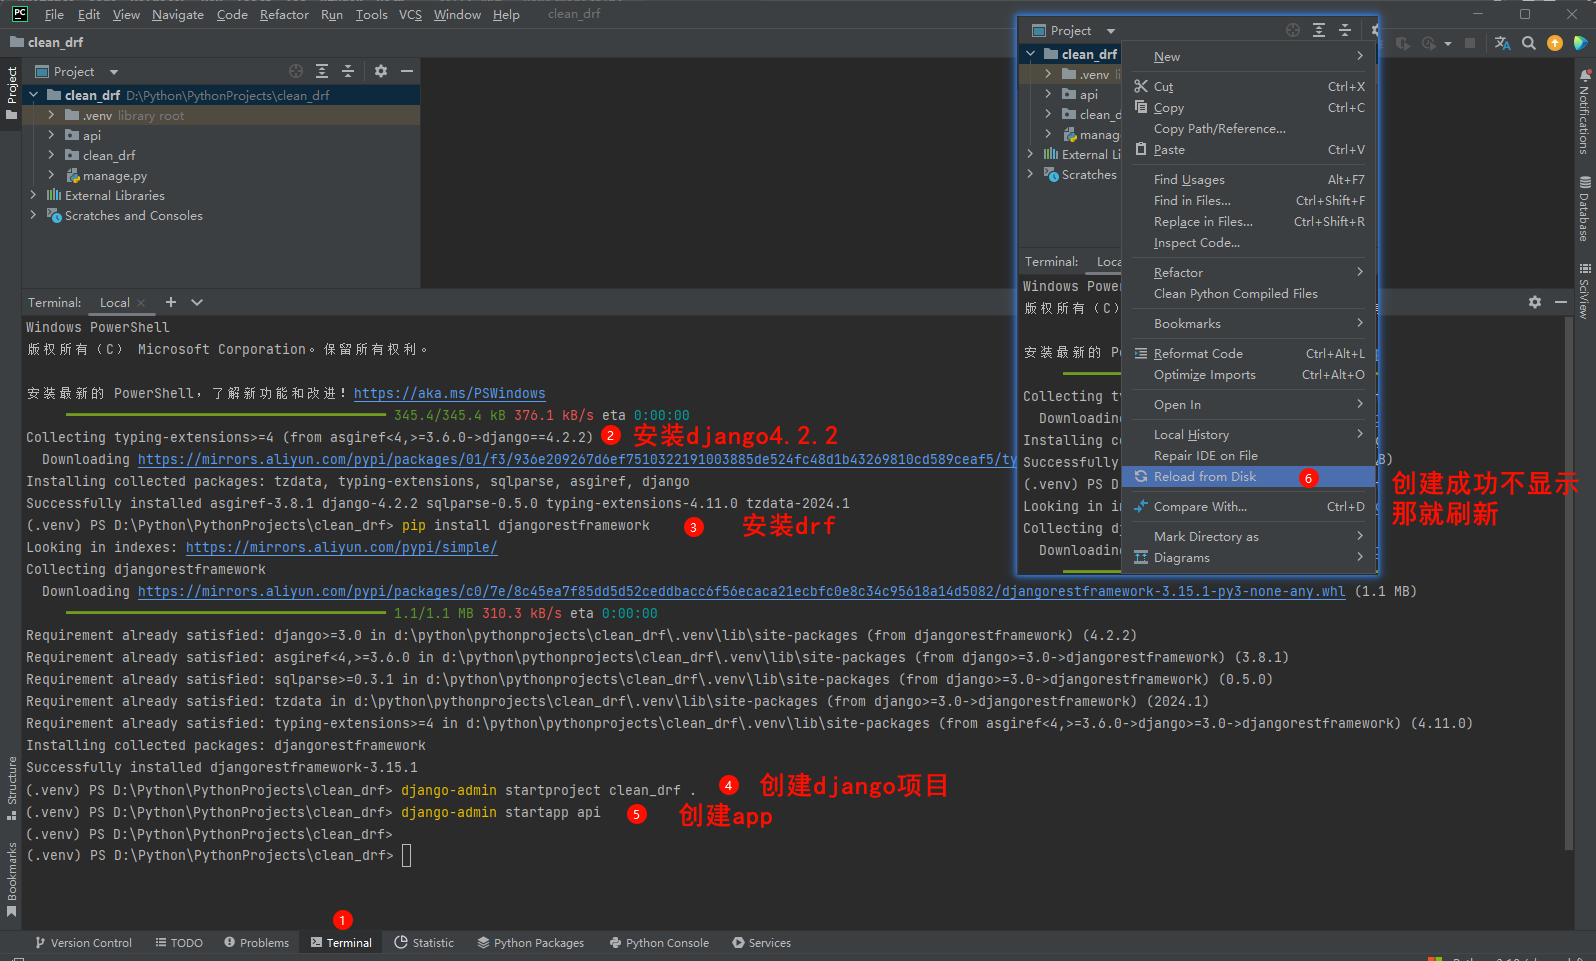Click the Select Opened File locate icon in Project panel
1596x961 pixels.
pos(296,71)
